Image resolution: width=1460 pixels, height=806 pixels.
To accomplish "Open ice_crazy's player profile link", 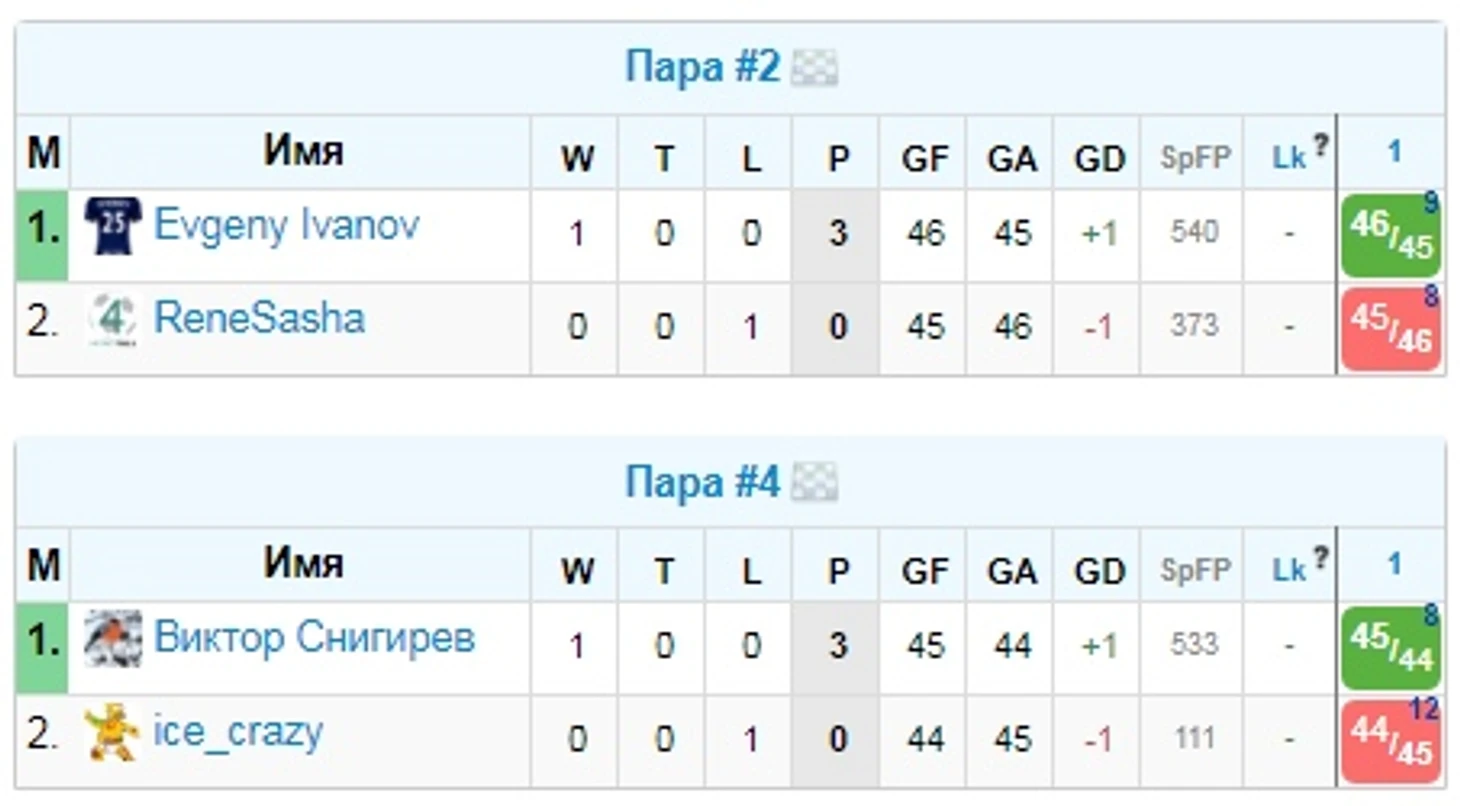I will [x=238, y=732].
